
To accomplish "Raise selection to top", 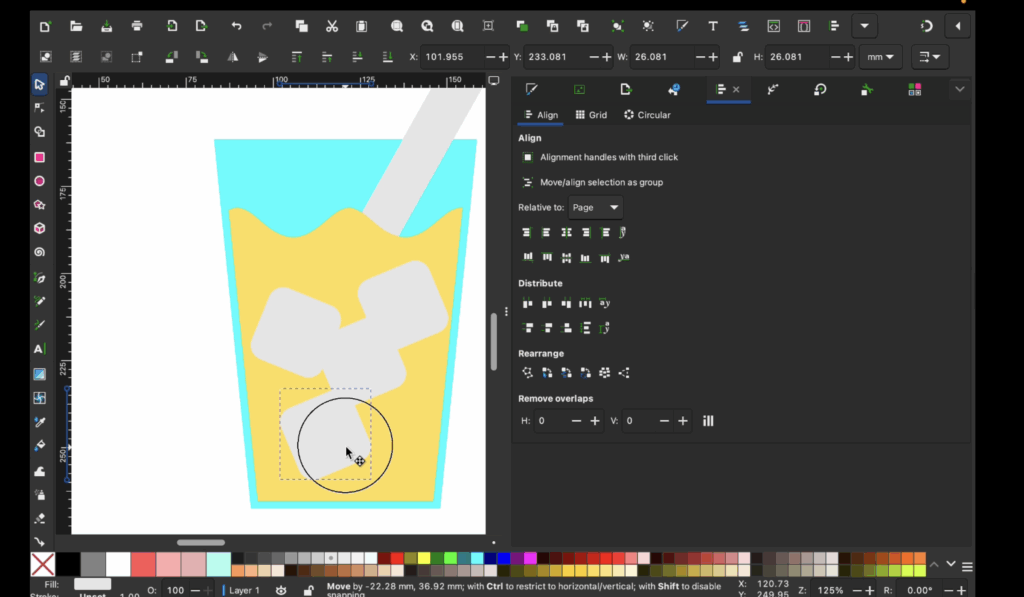I will (296, 57).
